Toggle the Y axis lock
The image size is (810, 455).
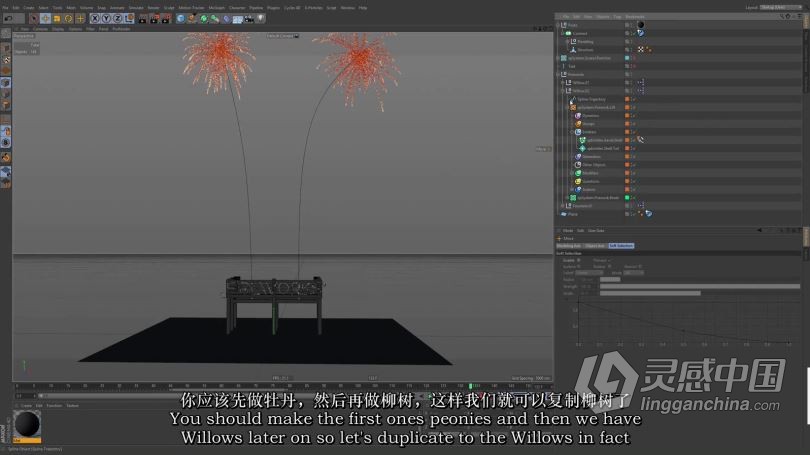pyautogui.click(x=106, y=19)
